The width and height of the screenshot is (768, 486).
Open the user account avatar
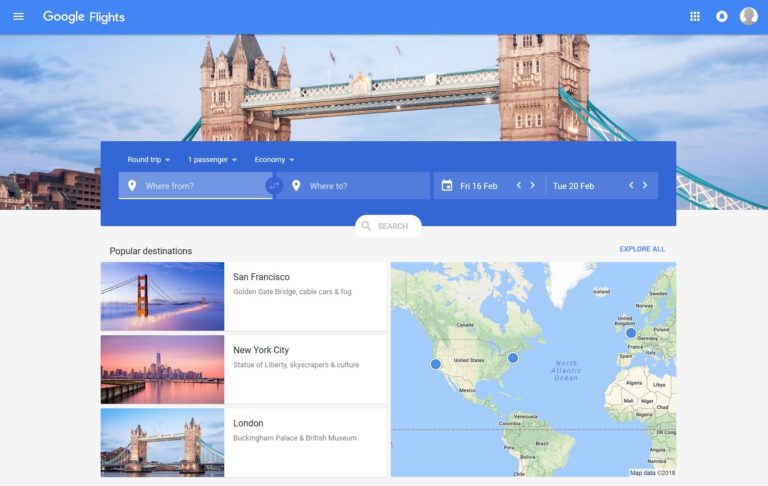748,16
